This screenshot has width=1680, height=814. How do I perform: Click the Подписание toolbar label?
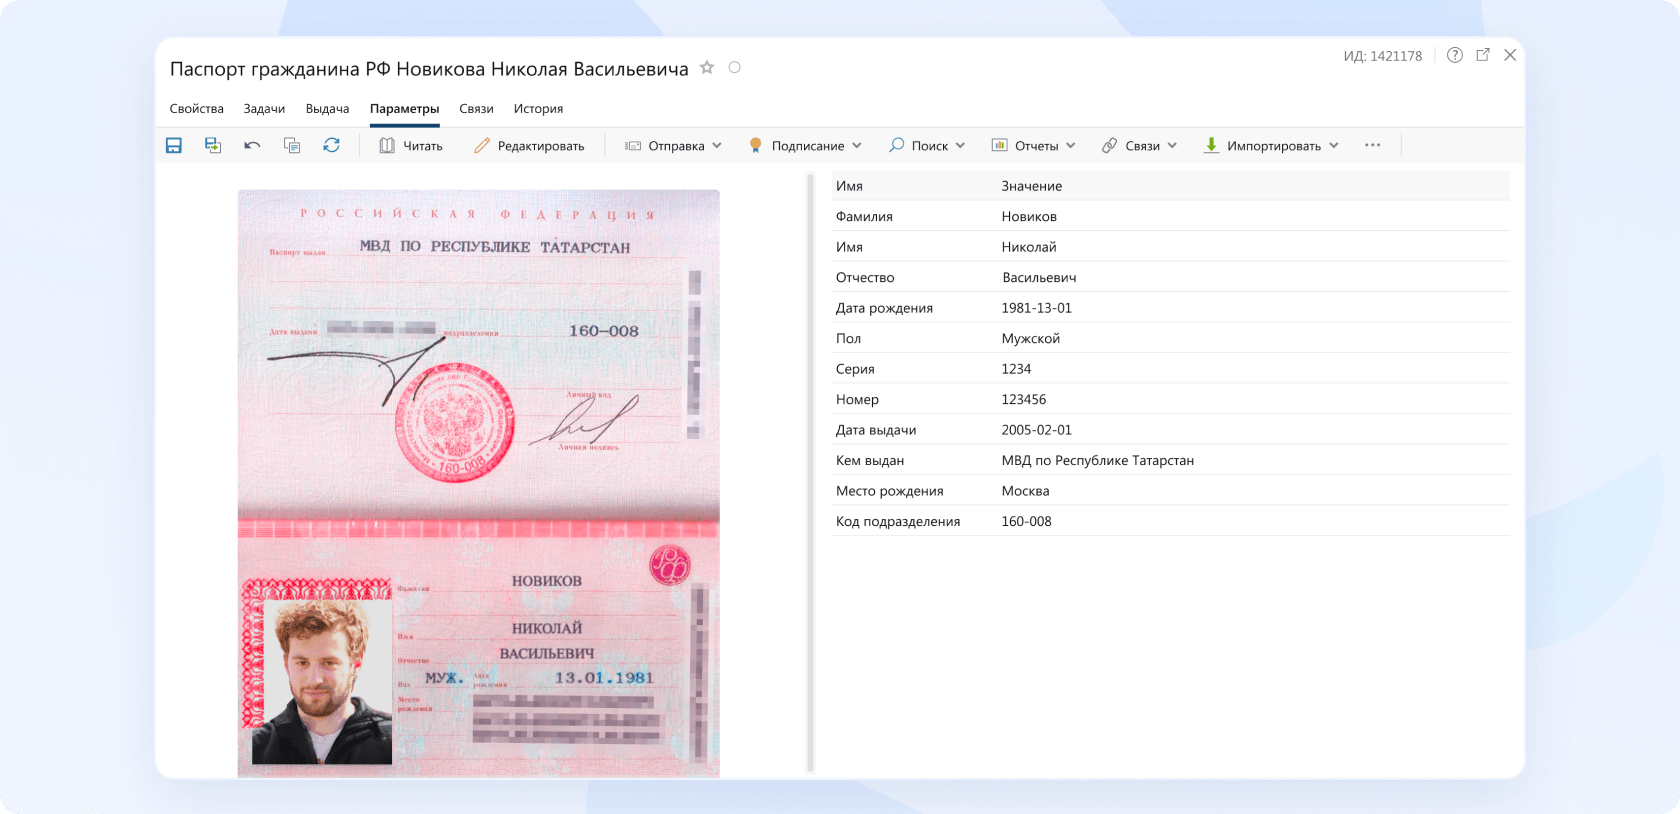tap(808, 146)
